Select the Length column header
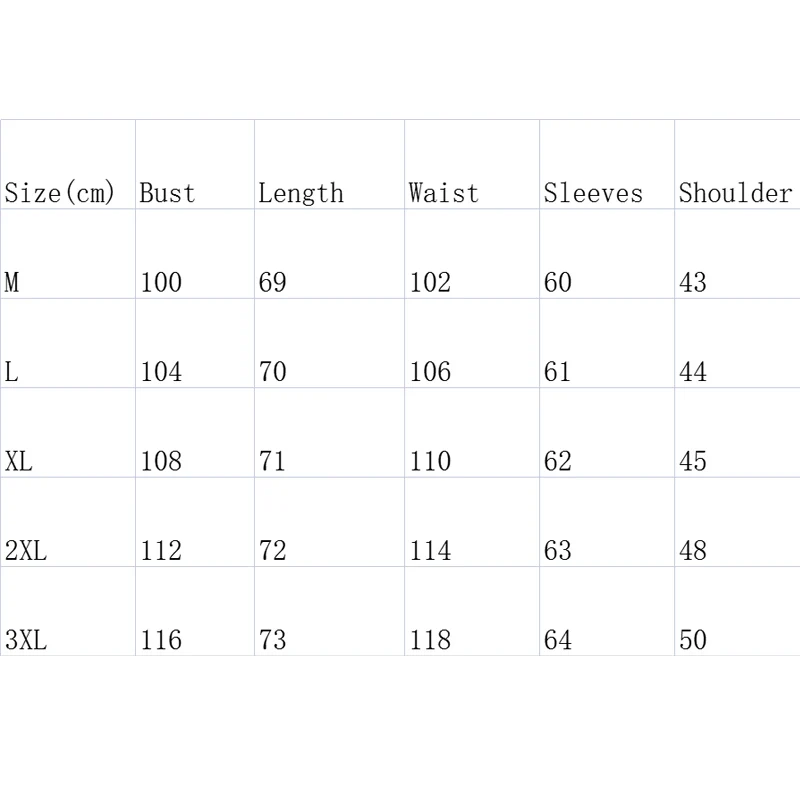Screen dimensions: 800x800 pos(330,164)
